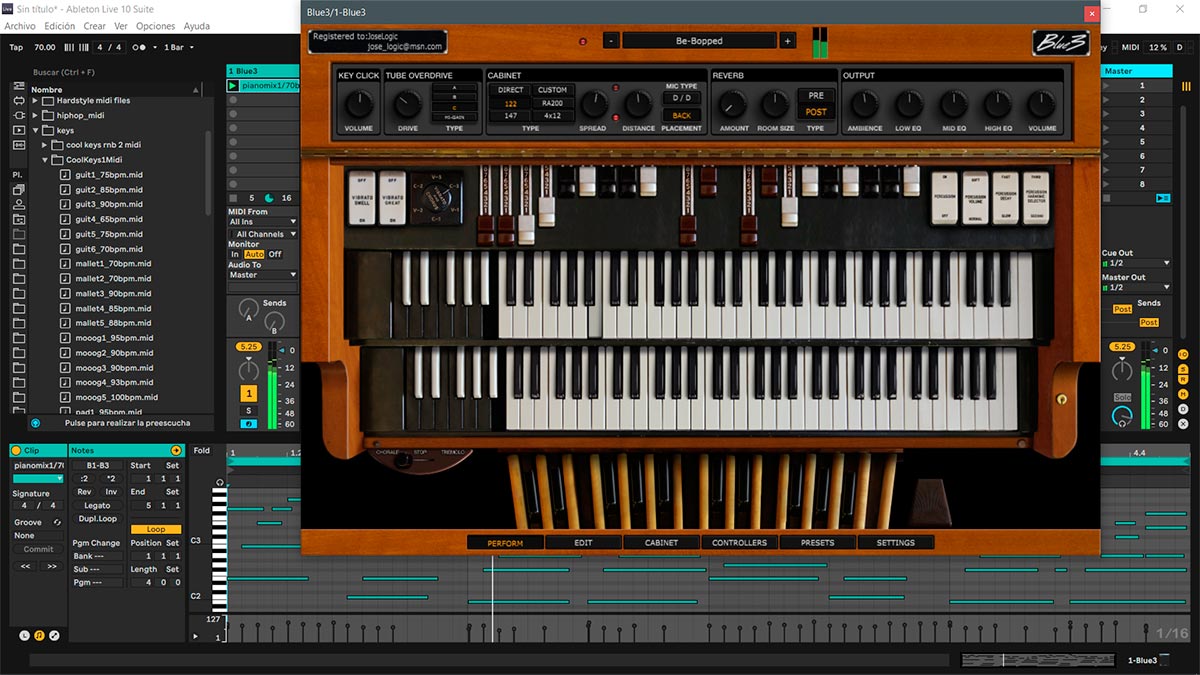Click the Vibrato Chorus rotary selector
The width and height of the screenshot is (1200, 675).
click(x=436, y=197)
